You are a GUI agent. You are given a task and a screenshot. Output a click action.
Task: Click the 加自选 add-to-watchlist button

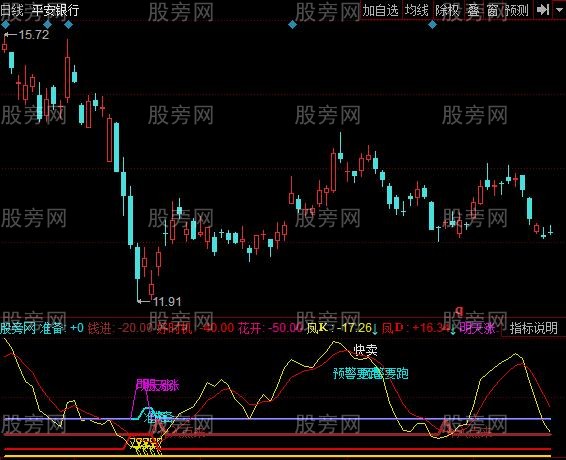pos(380,10)
